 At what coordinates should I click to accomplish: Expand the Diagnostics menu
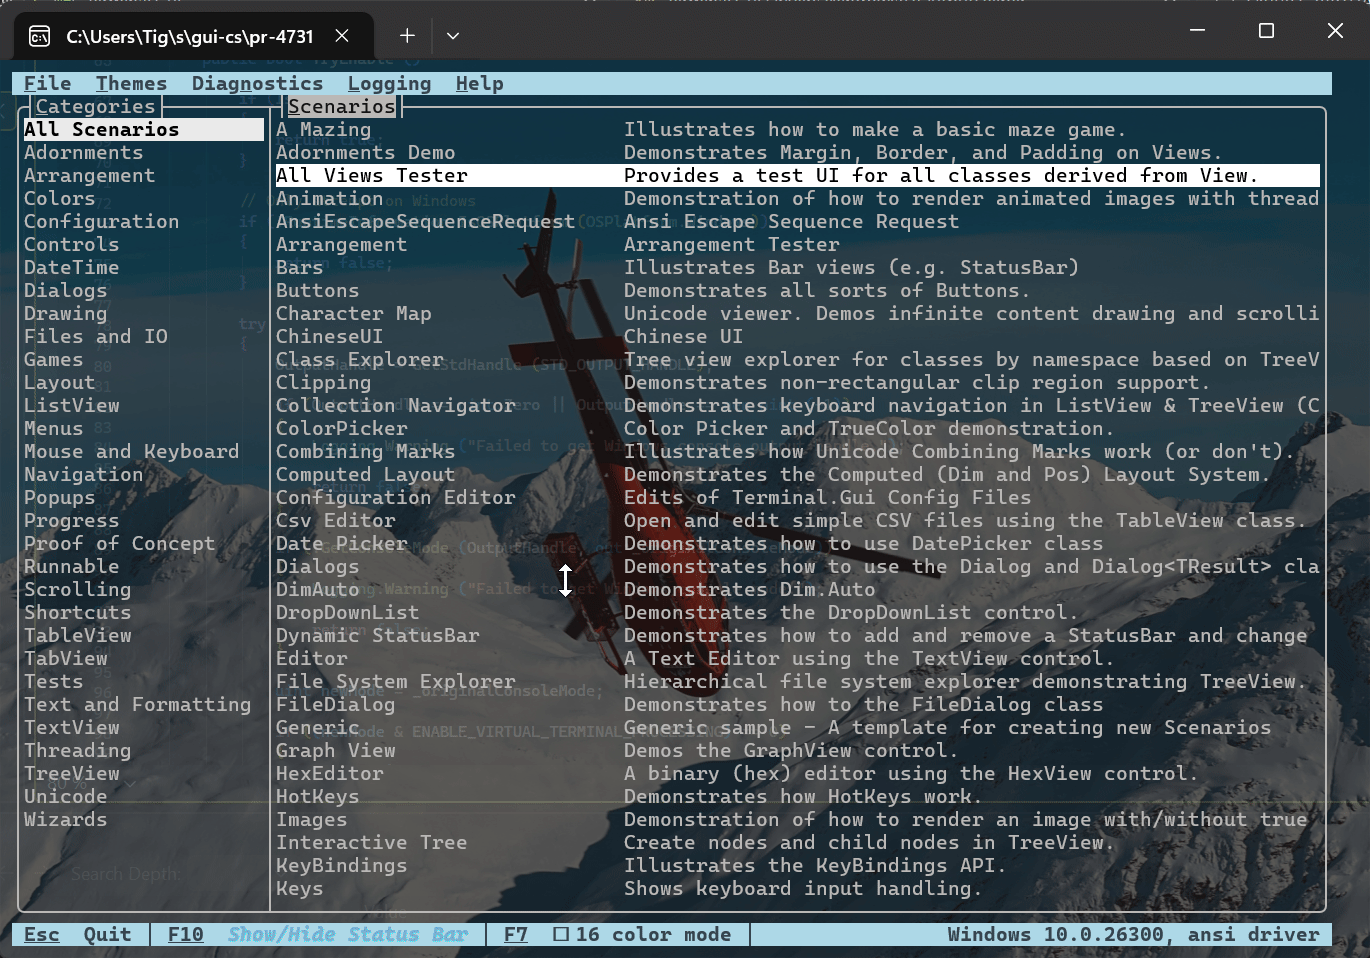click(x=257, y=84)
